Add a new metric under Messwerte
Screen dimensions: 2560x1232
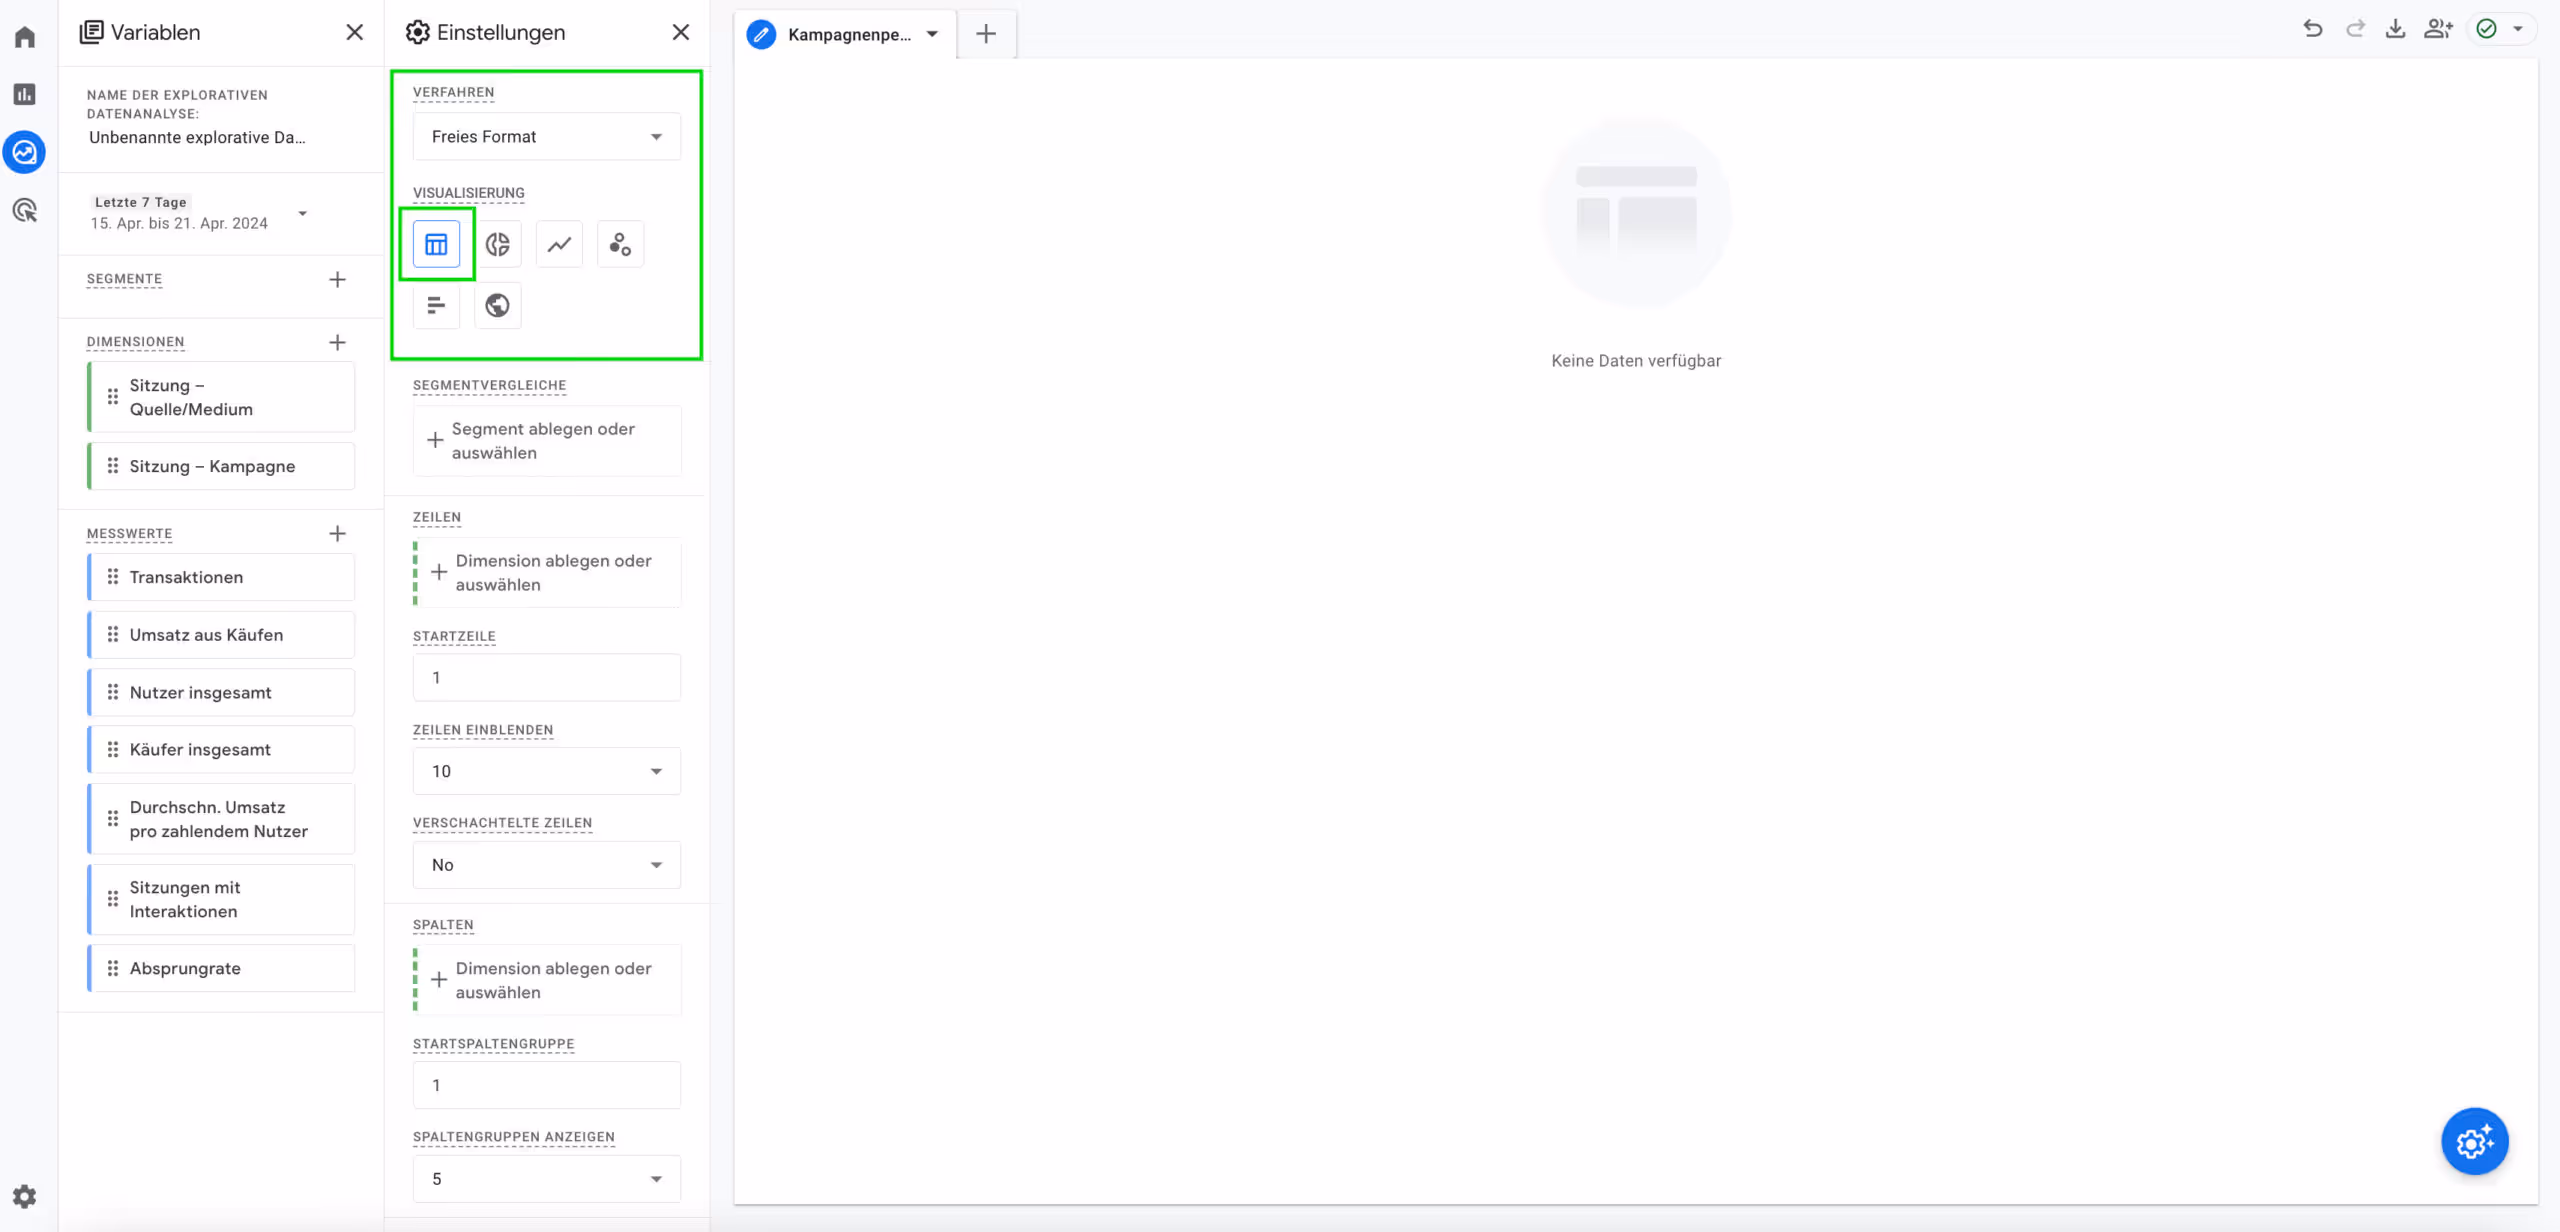click(338, 534)
